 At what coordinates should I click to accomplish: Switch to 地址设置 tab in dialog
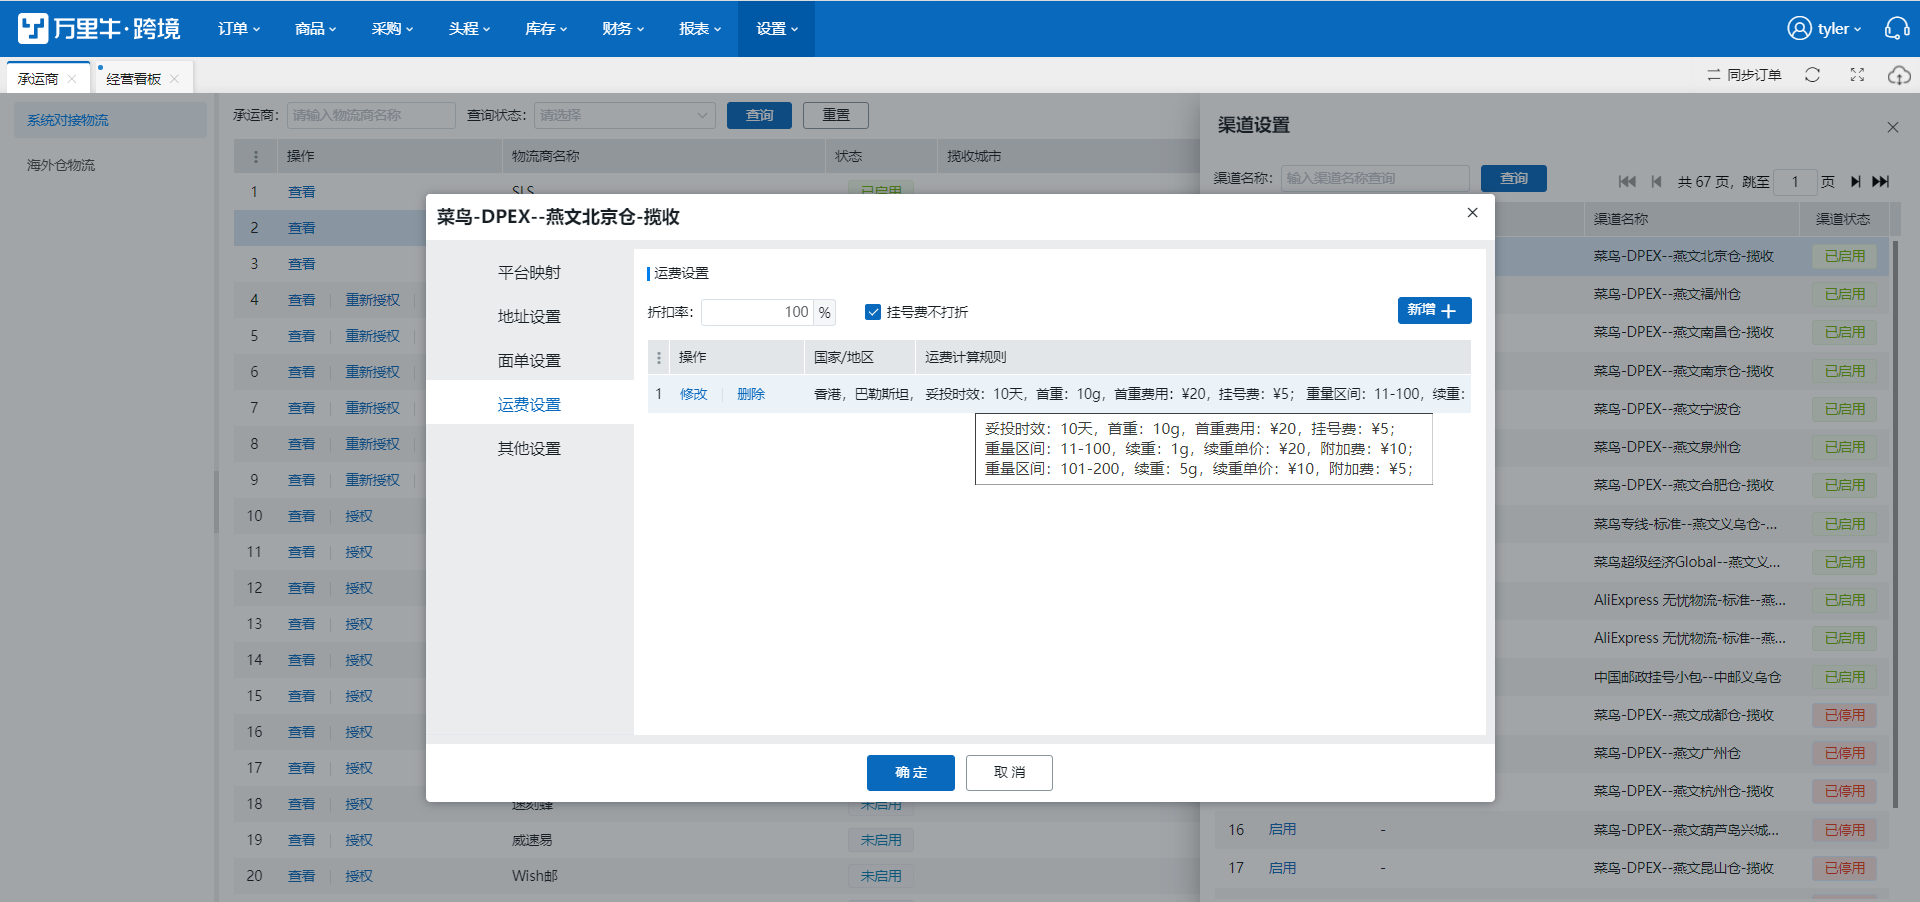pos(529,316)
